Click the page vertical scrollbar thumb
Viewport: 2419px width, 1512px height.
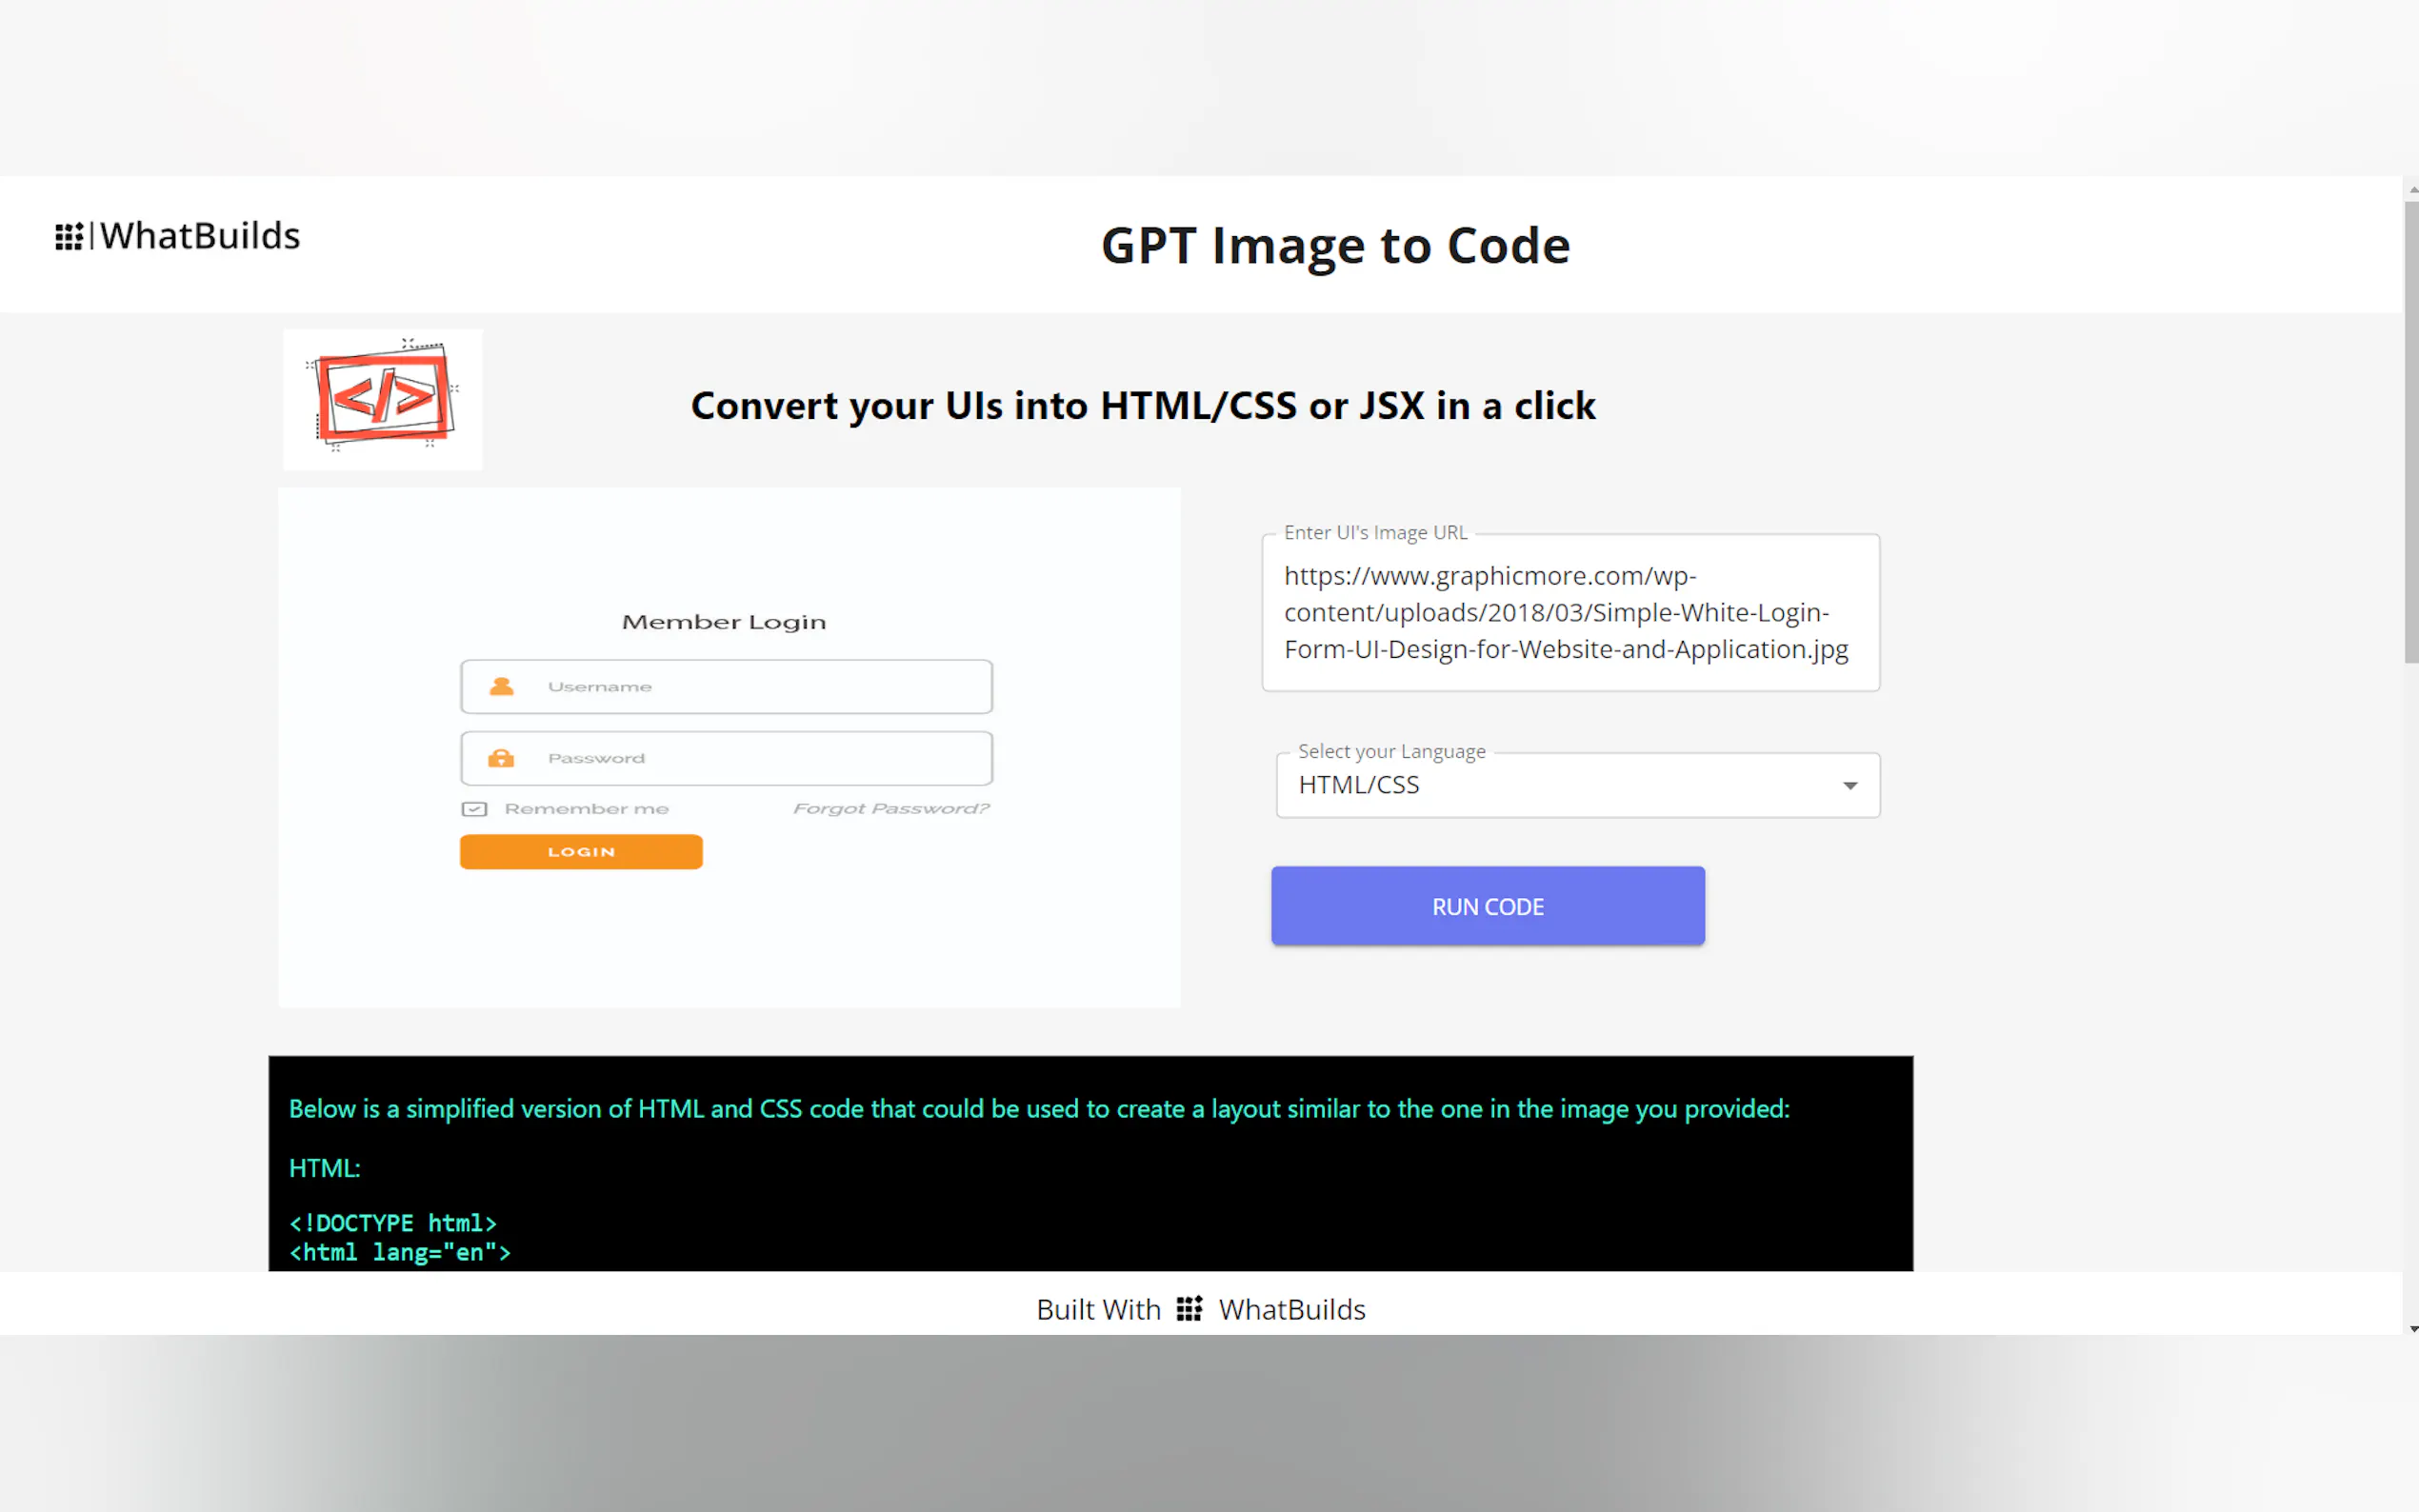pos(2410,430)
